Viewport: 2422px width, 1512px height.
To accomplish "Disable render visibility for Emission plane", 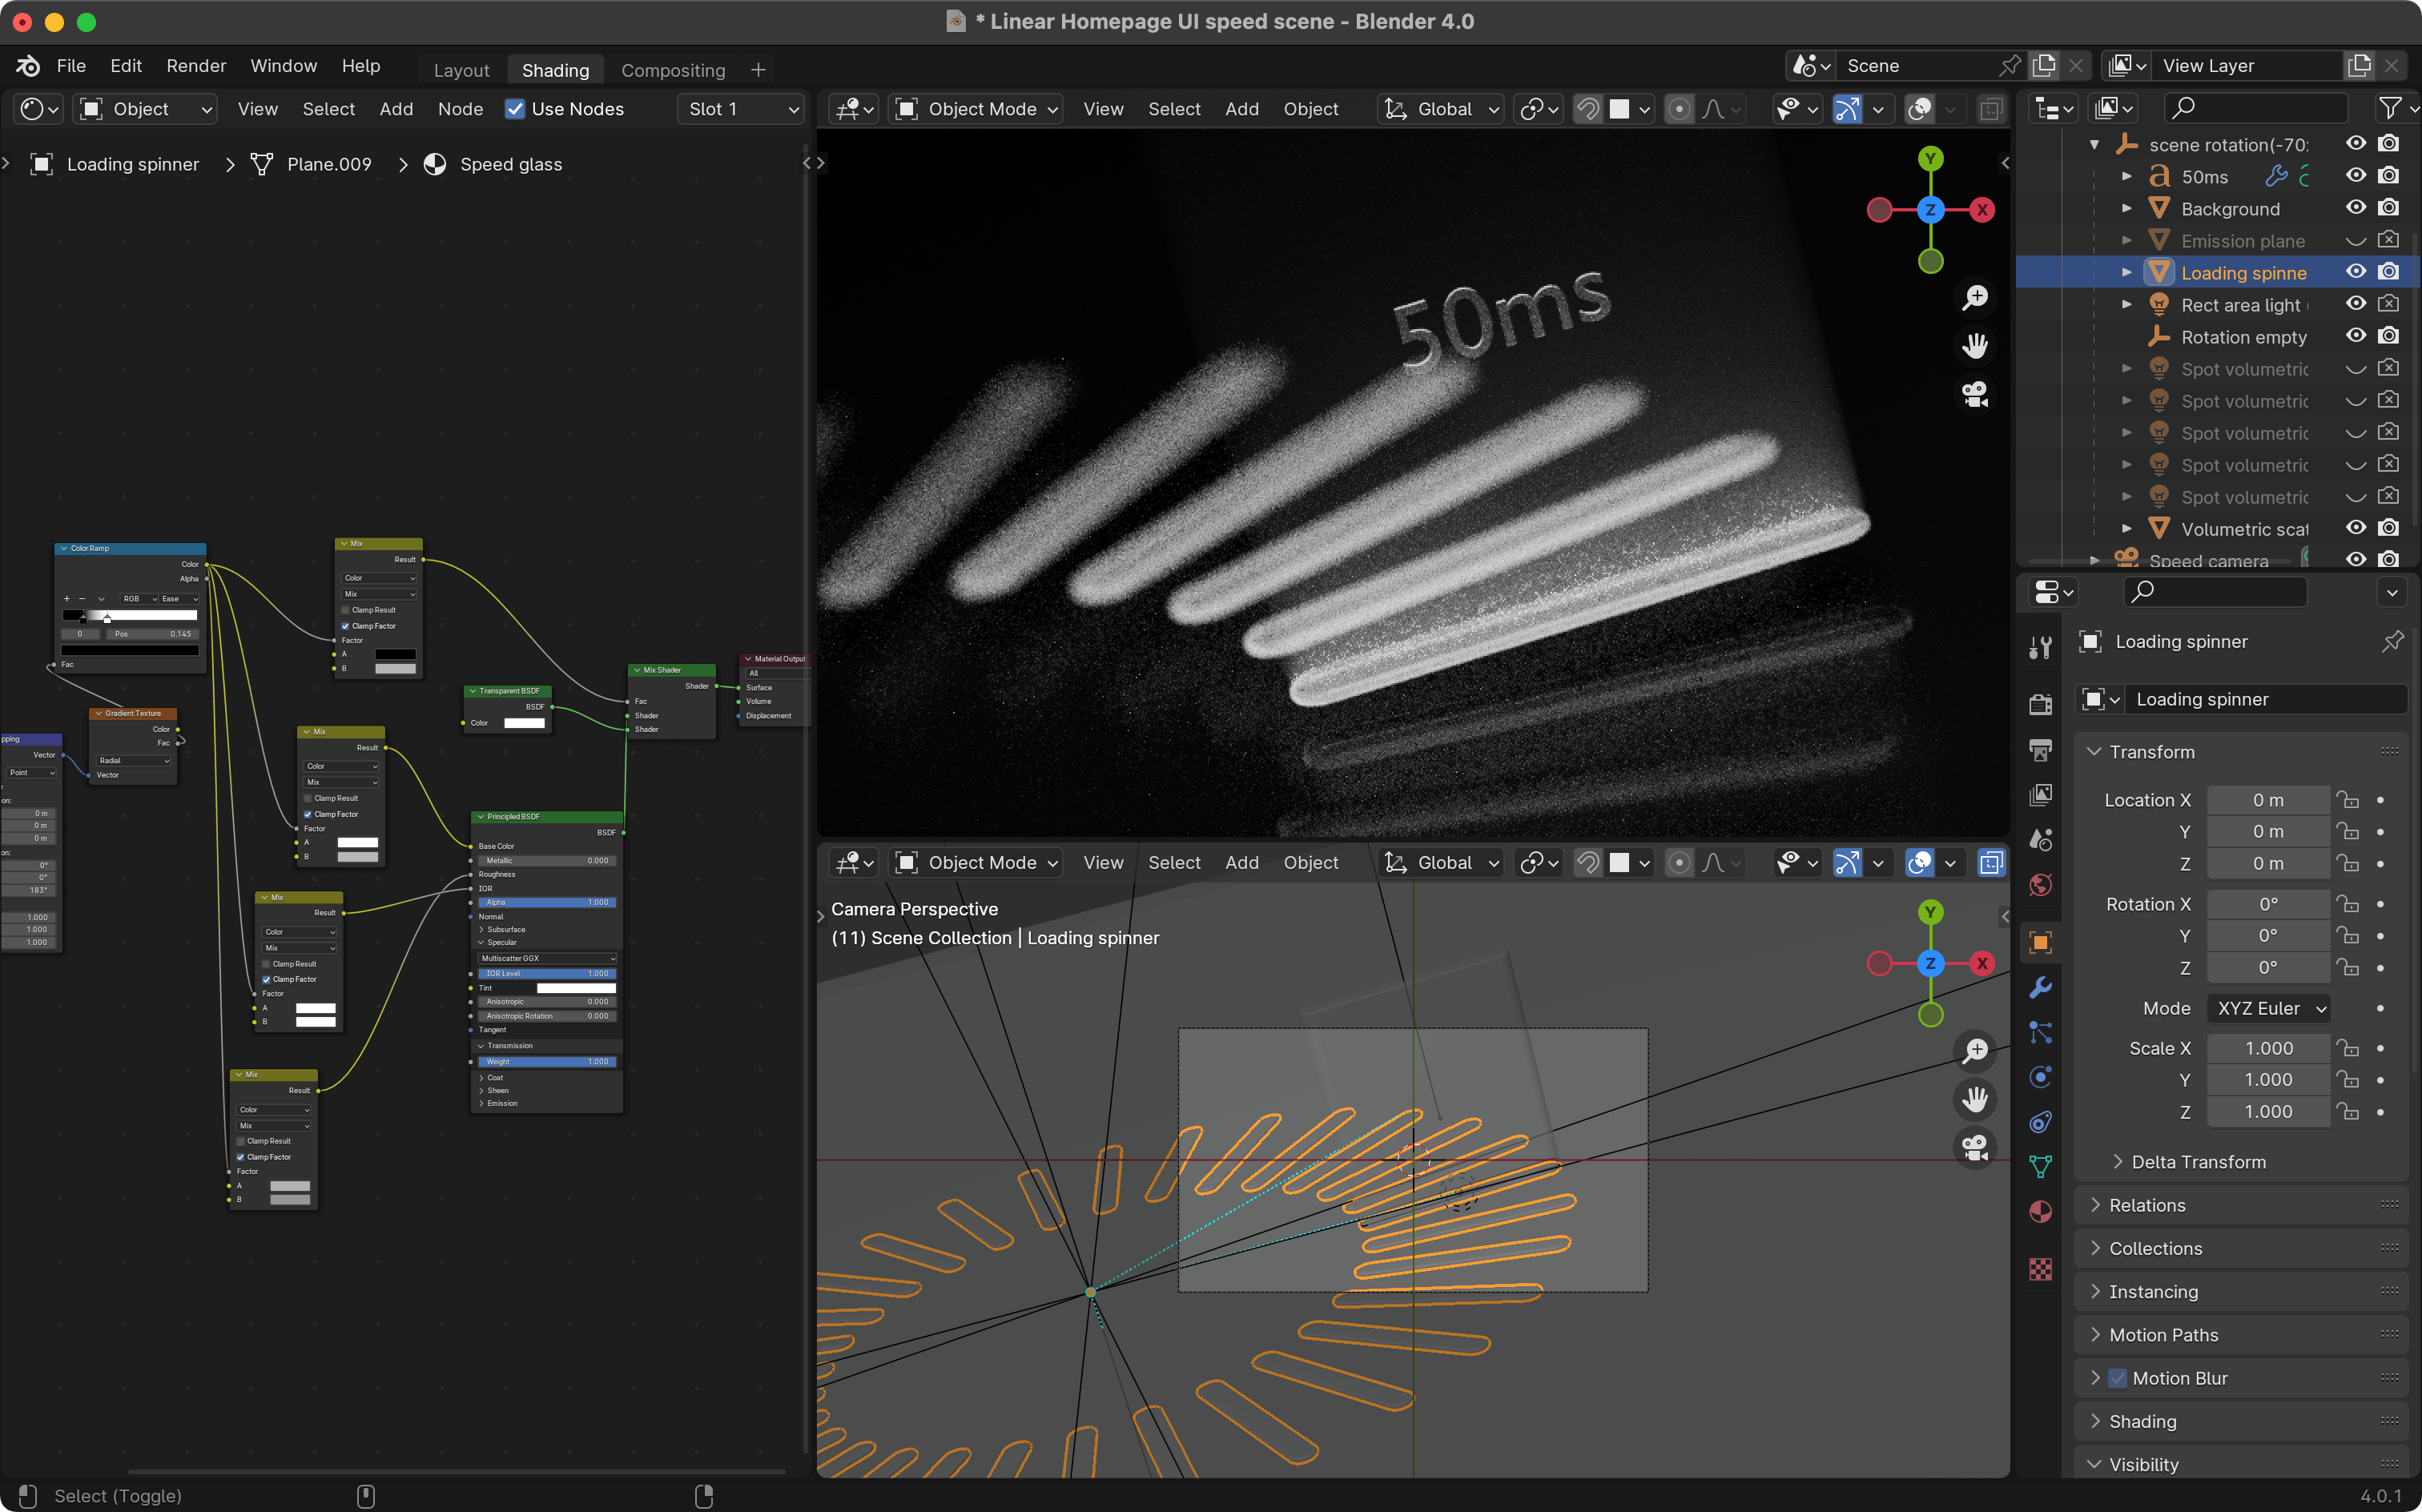I will tap(2390, 240).
